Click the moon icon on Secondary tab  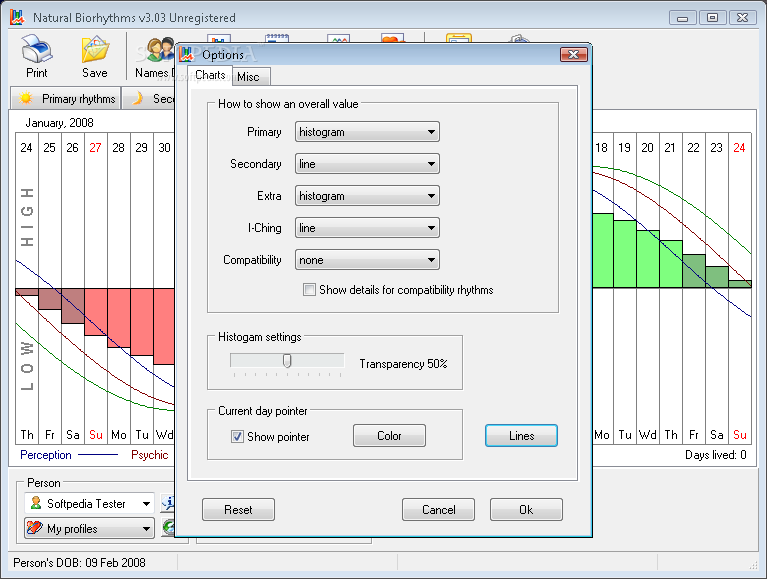[x=137, y=98]
